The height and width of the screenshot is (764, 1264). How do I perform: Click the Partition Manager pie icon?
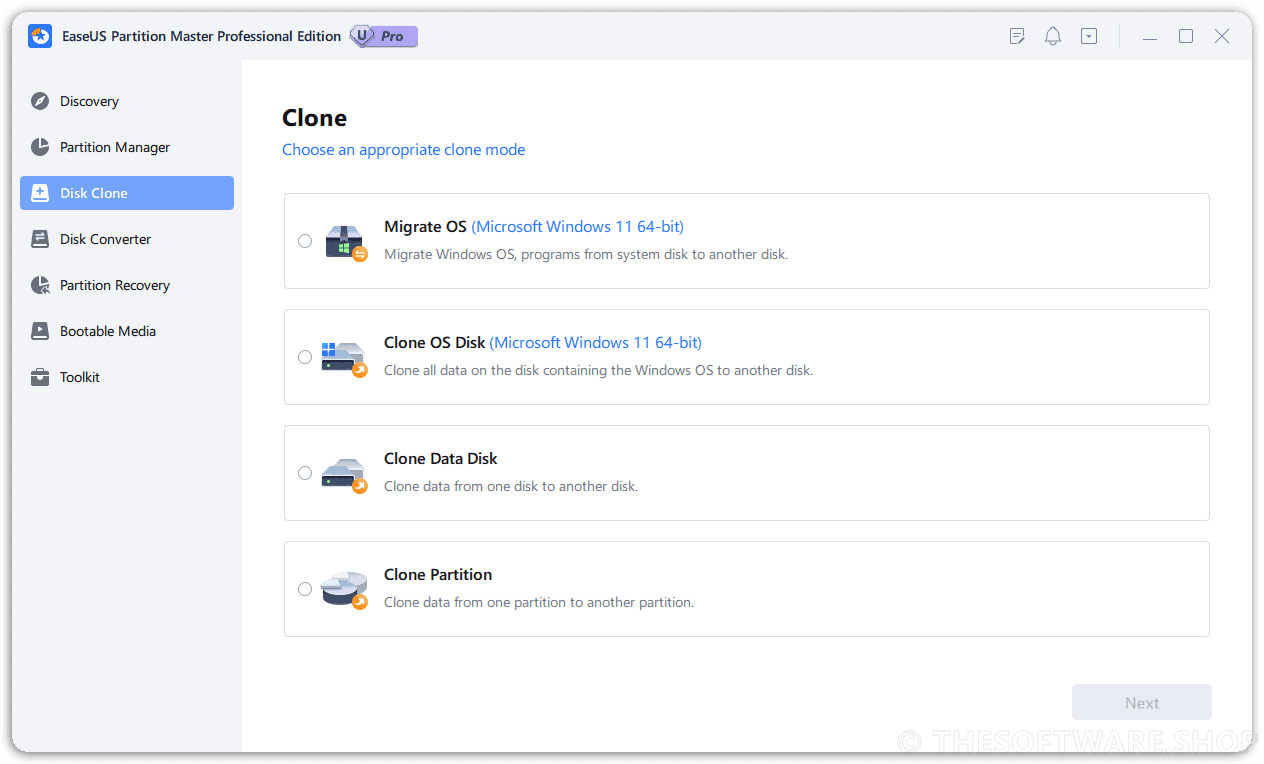[x=40, y=147]
